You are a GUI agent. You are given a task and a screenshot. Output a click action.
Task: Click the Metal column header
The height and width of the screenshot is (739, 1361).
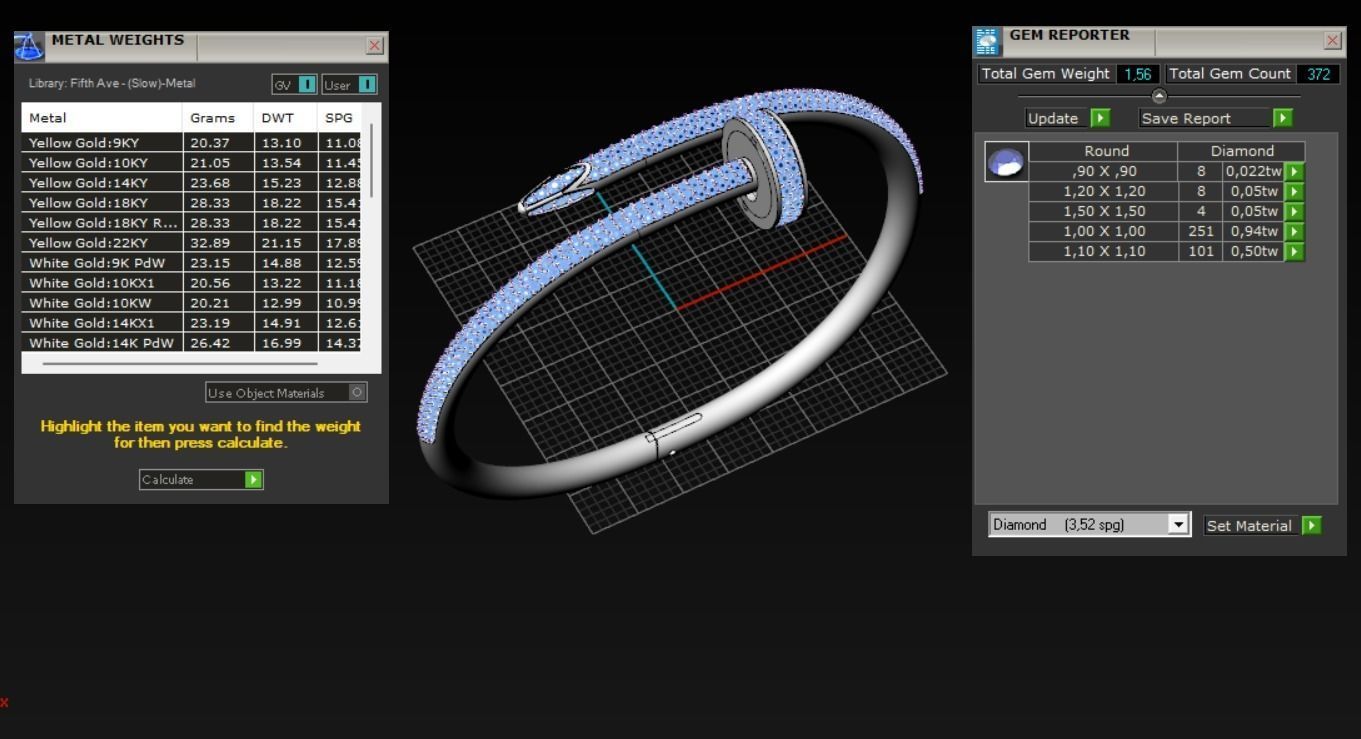click(102, 118)
